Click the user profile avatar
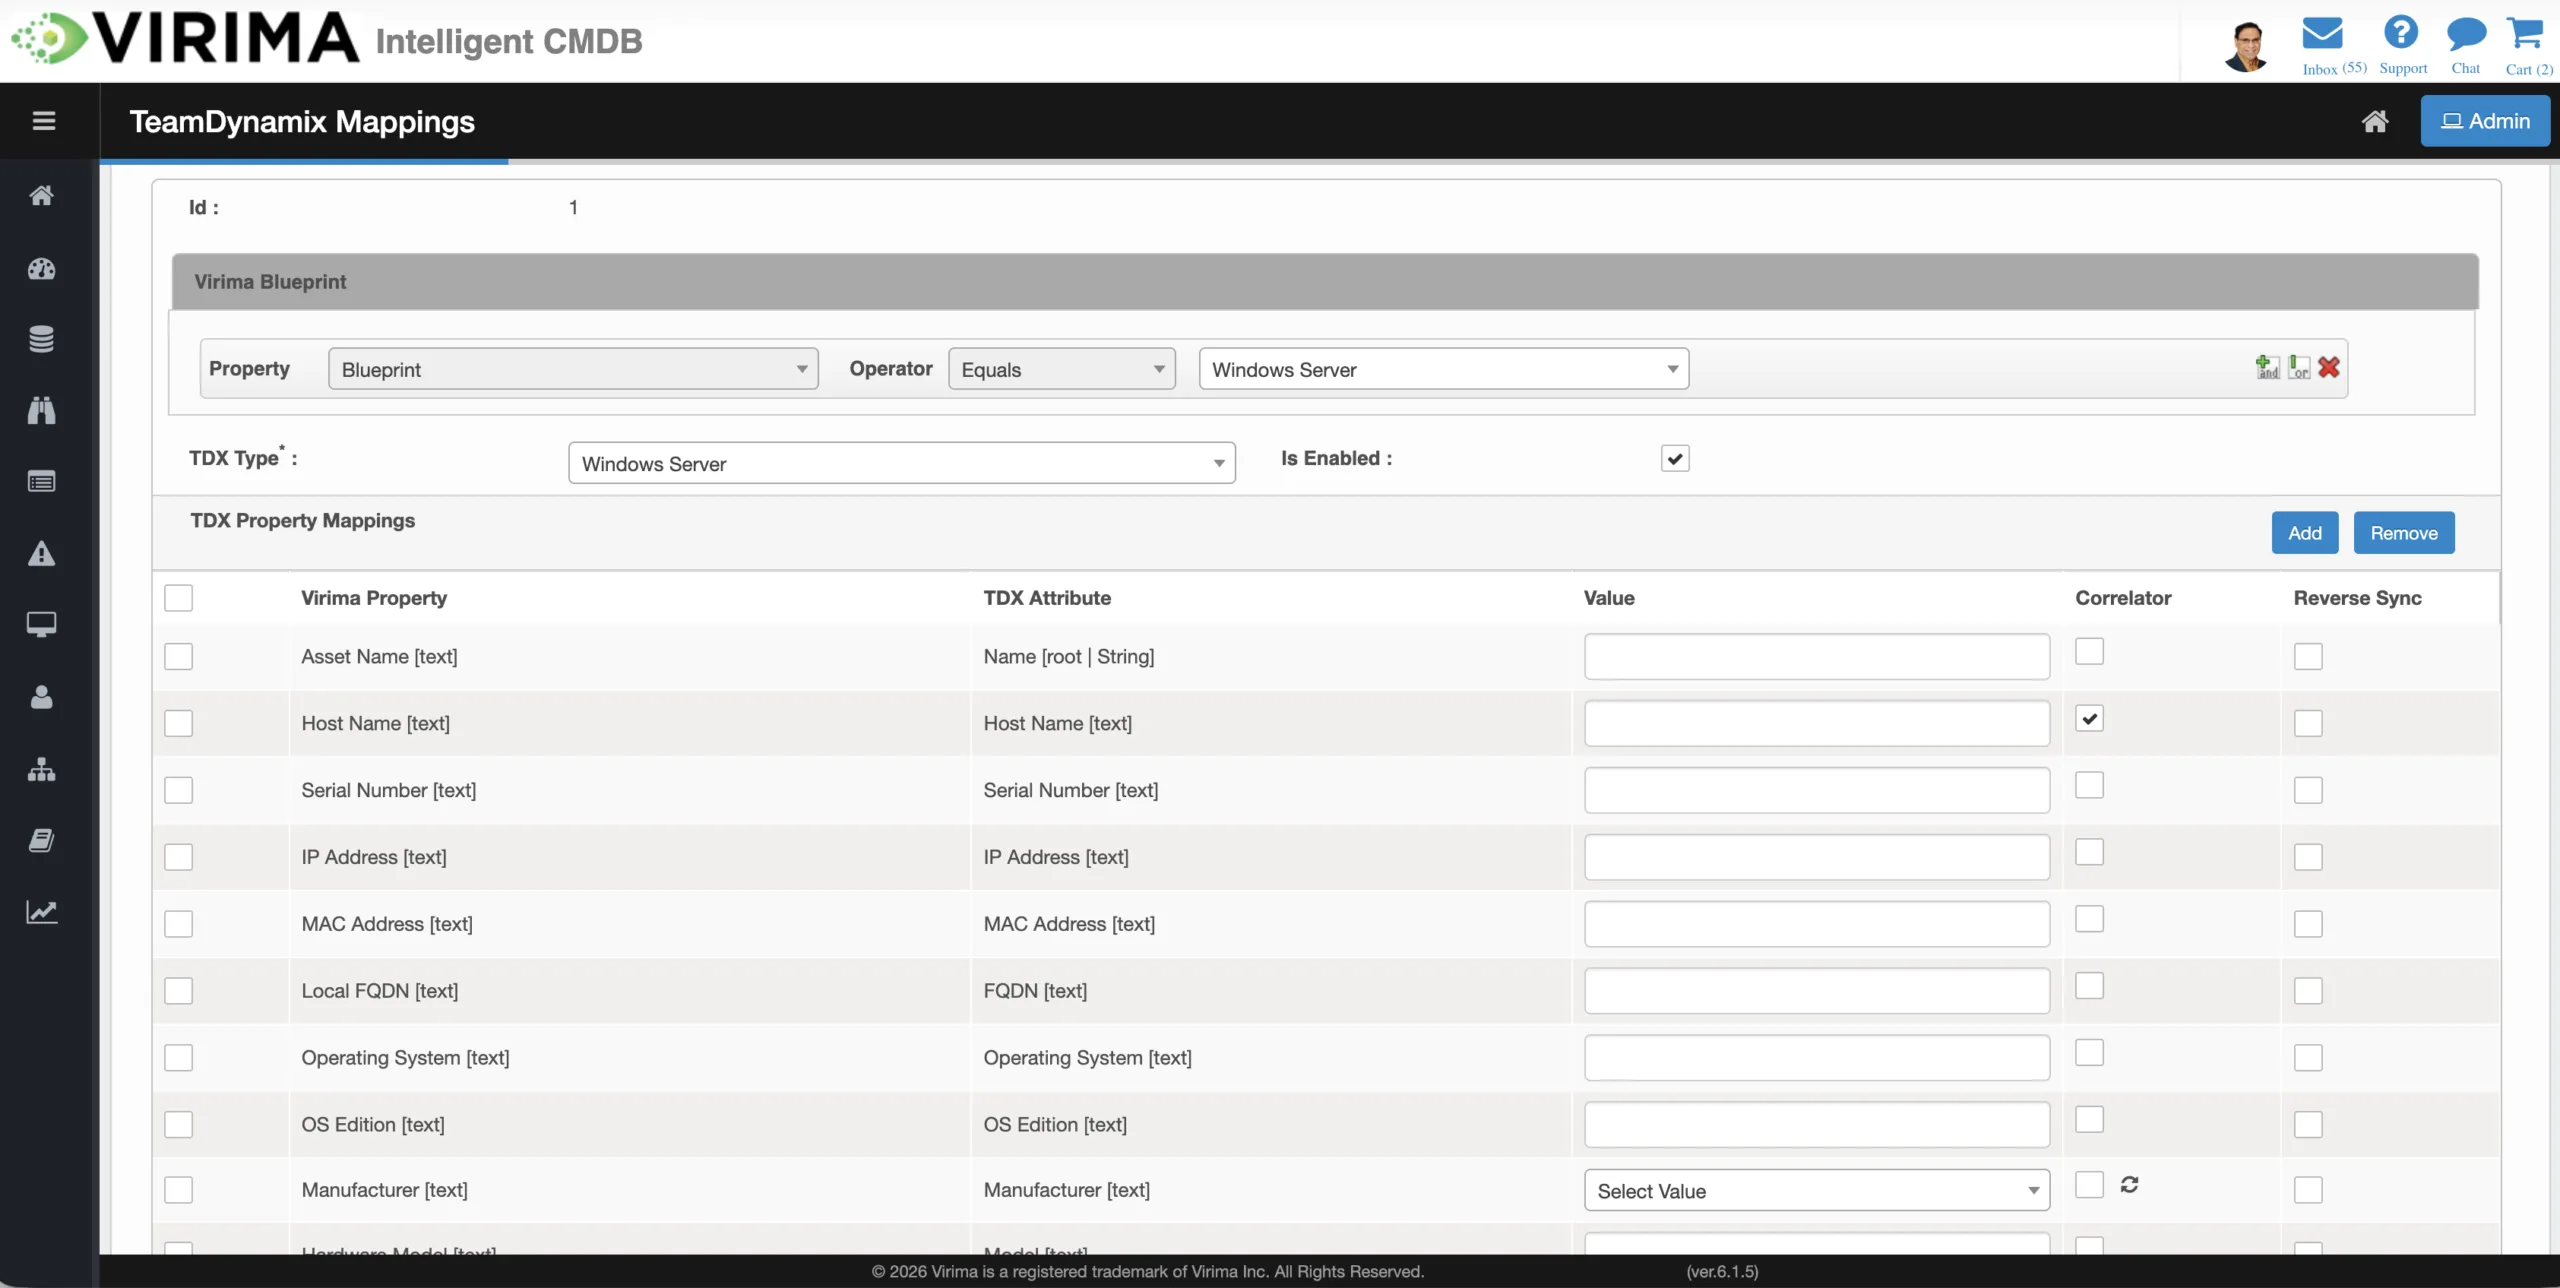 2246,46
